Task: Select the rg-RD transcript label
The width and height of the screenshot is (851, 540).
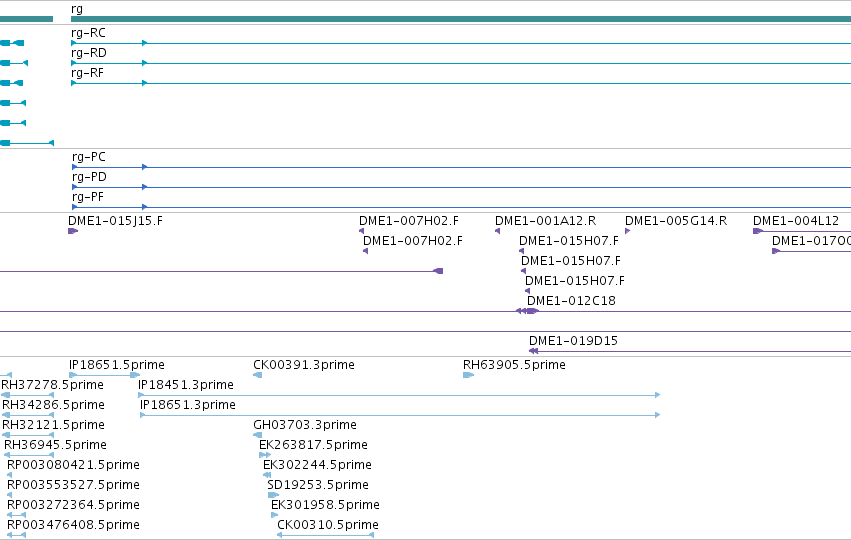Action: (89, 53)
